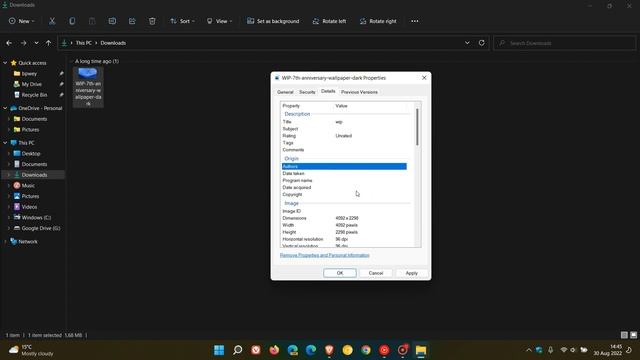Open taskbar Search
The height and width of the screenshot is (360, 640).
(x=238, y=350)
